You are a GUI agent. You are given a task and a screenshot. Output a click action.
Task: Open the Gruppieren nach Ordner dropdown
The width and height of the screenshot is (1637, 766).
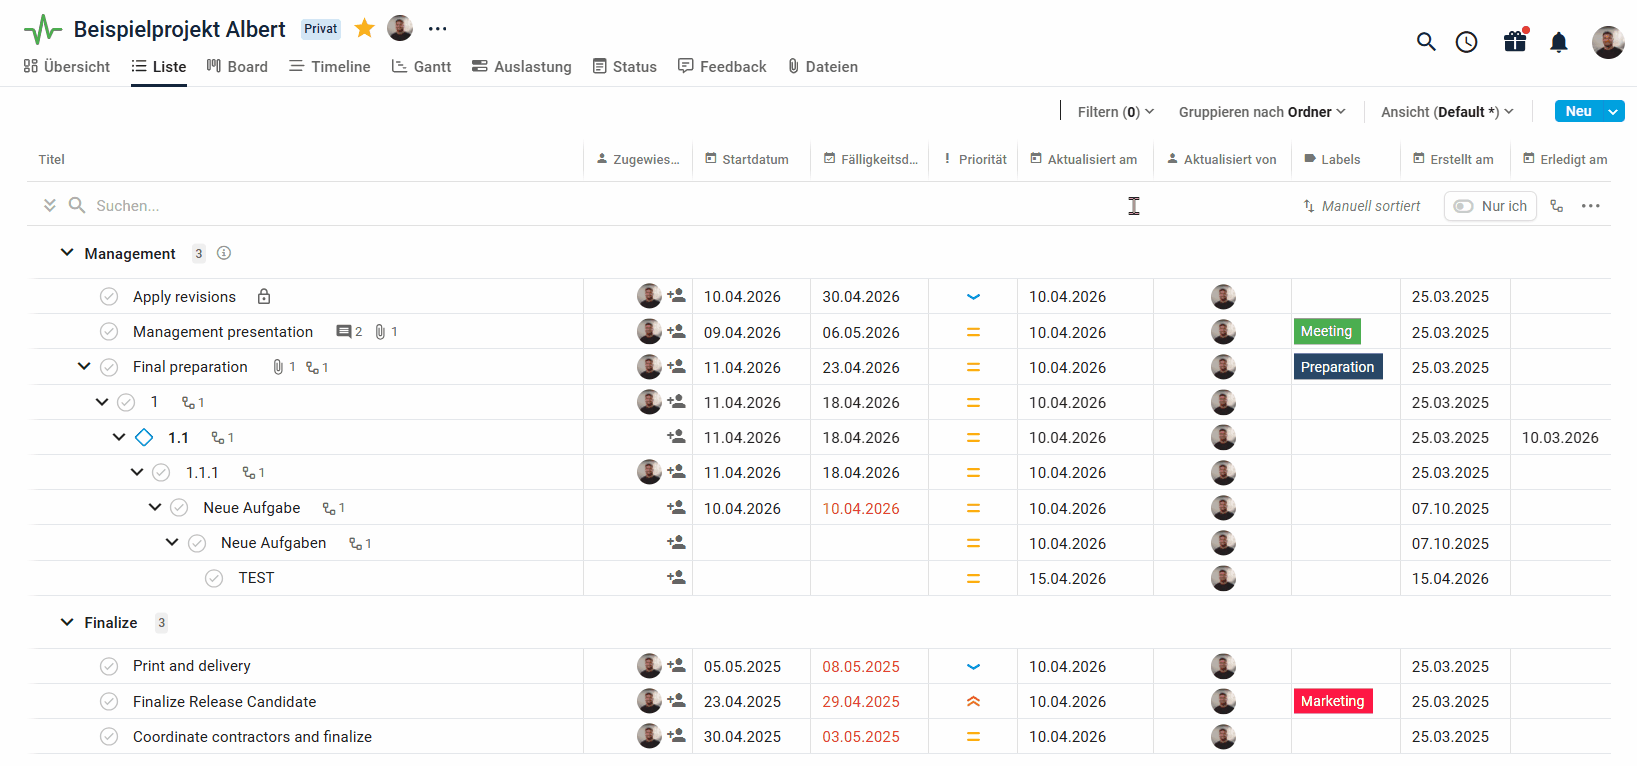pyautogui.click(x=1262, y=112)
